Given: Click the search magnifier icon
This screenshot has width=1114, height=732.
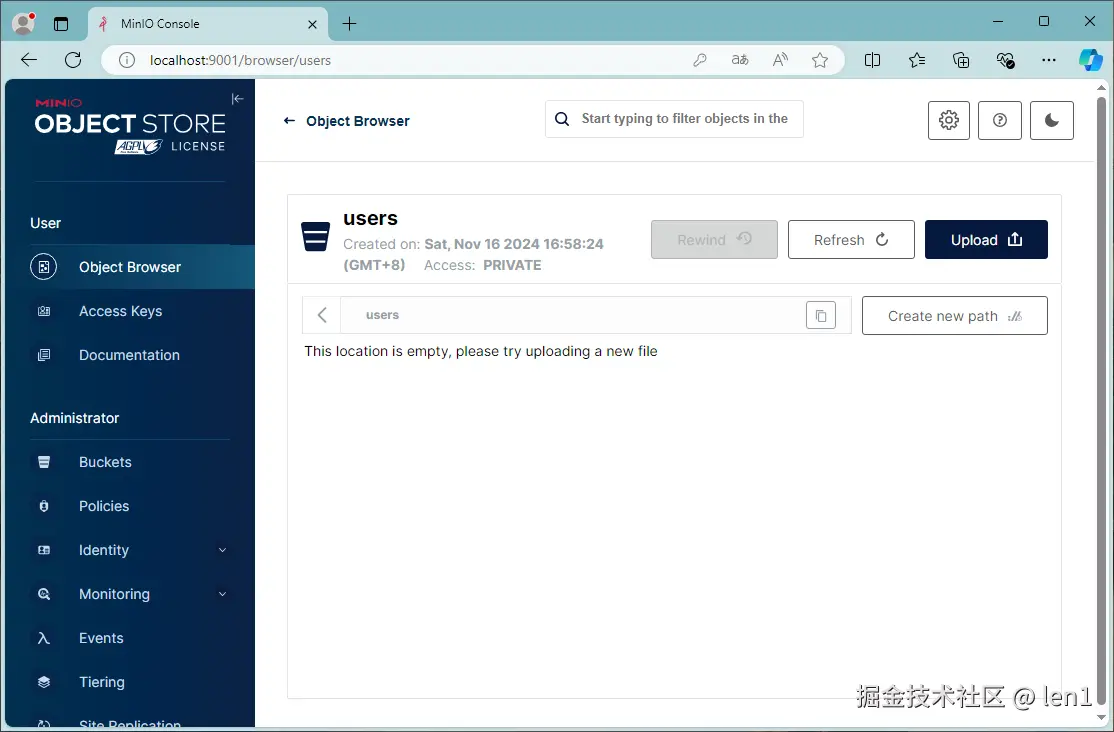Looking at the screenshot, I should coord(562,119).
